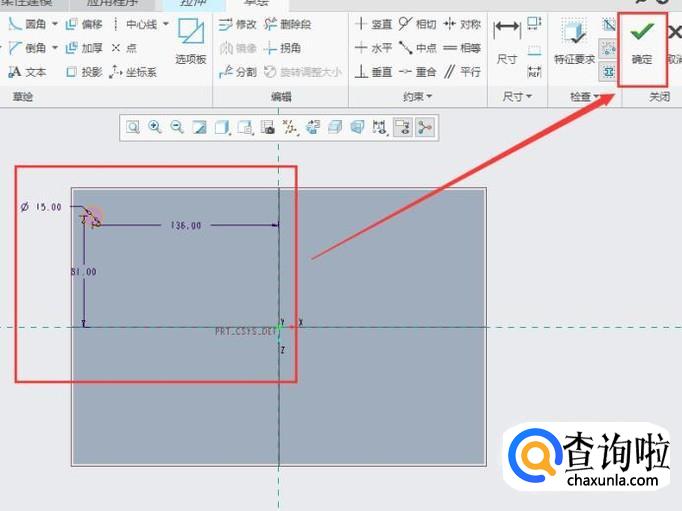This screenshot has width=682, height=511.
Task: Toggle the shade closed loops check
Action: click(608, 71)
